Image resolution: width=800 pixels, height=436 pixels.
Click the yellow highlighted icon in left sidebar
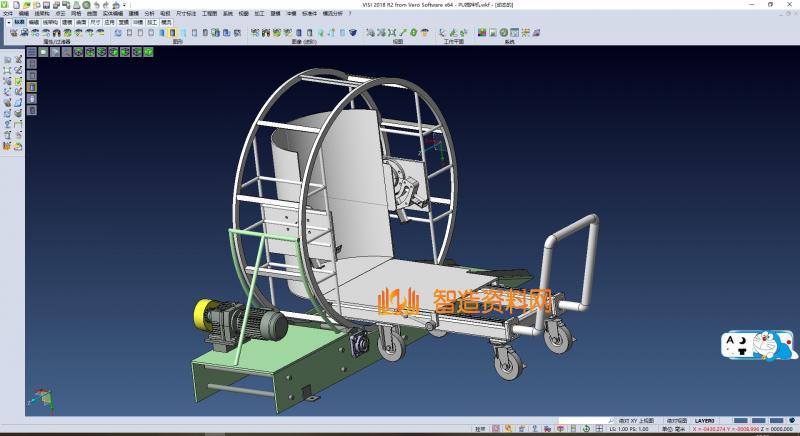32,88
